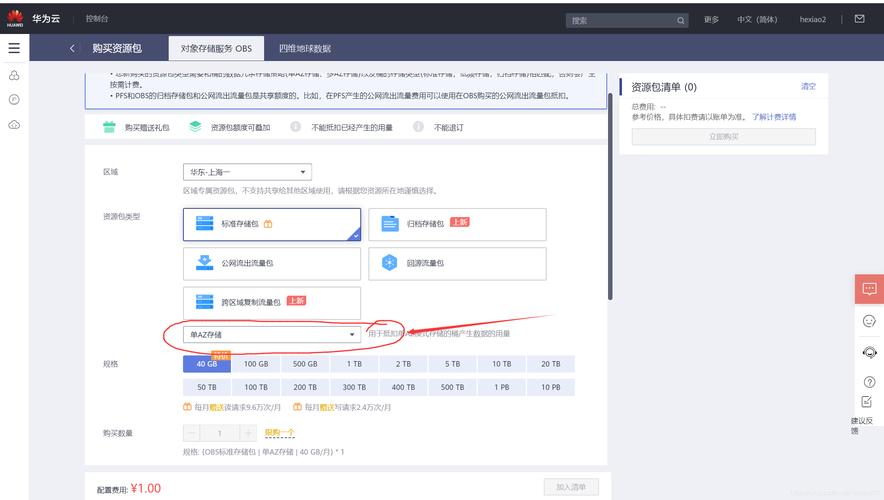
Task: Open the 华东-上海一 region dropdown
Action: click(247, 172)
